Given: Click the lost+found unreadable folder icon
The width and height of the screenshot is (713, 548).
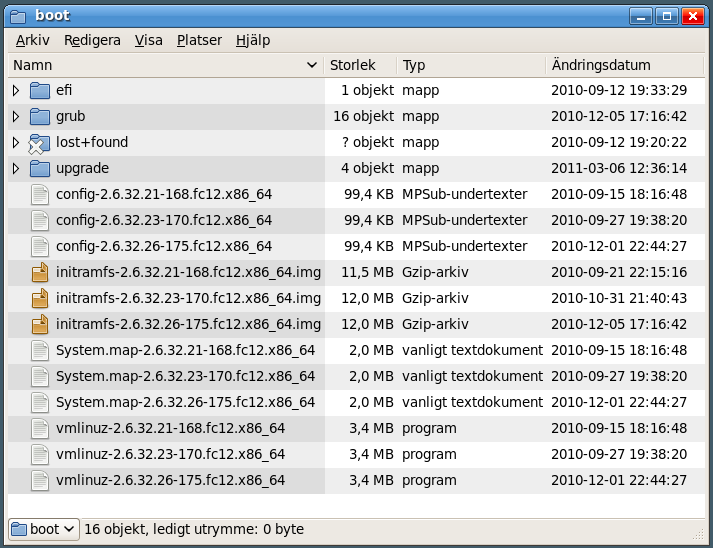Looking at the screenshot, I should 39,143.
